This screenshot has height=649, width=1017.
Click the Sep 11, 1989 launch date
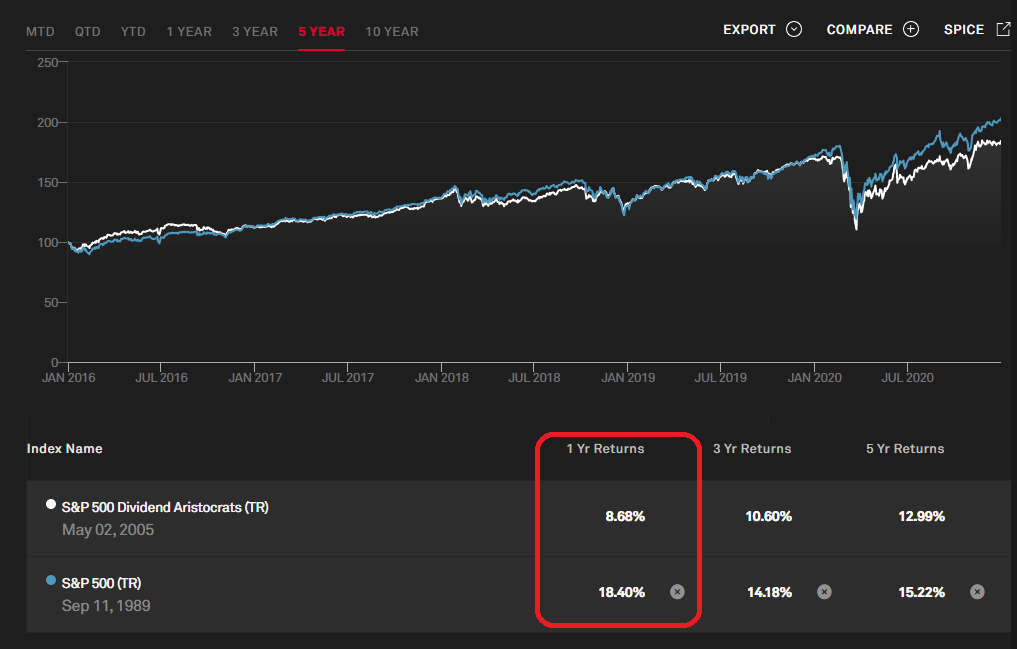(x=106, y=606)
